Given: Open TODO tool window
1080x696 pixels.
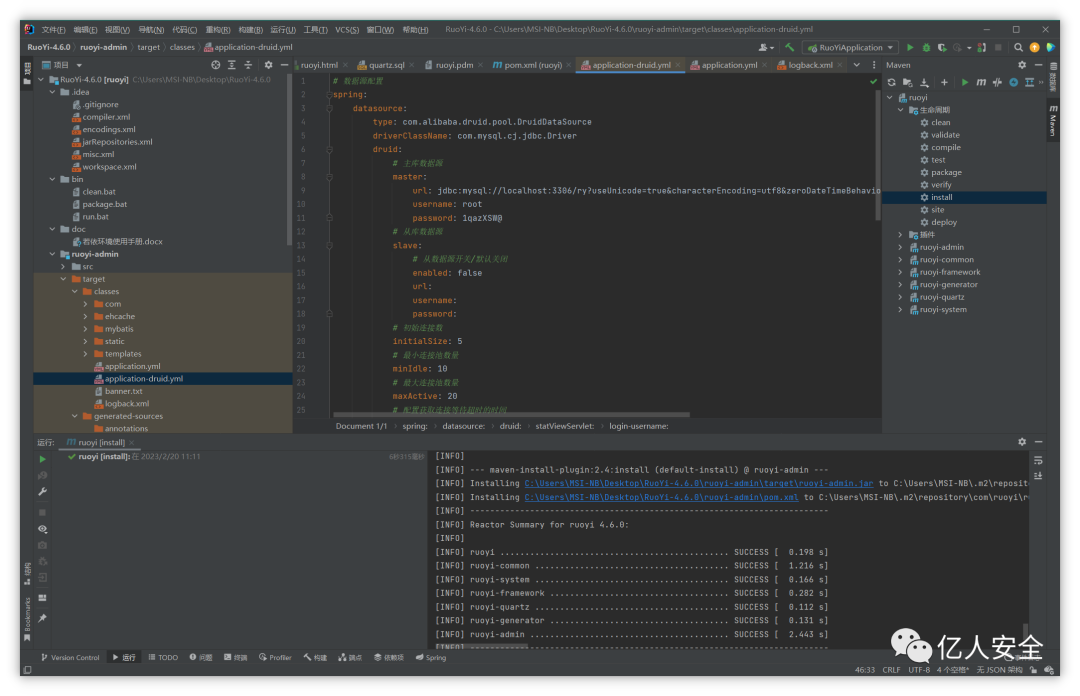Looking at the screenshot, I should pyautogui.click(x=163, y=657).
